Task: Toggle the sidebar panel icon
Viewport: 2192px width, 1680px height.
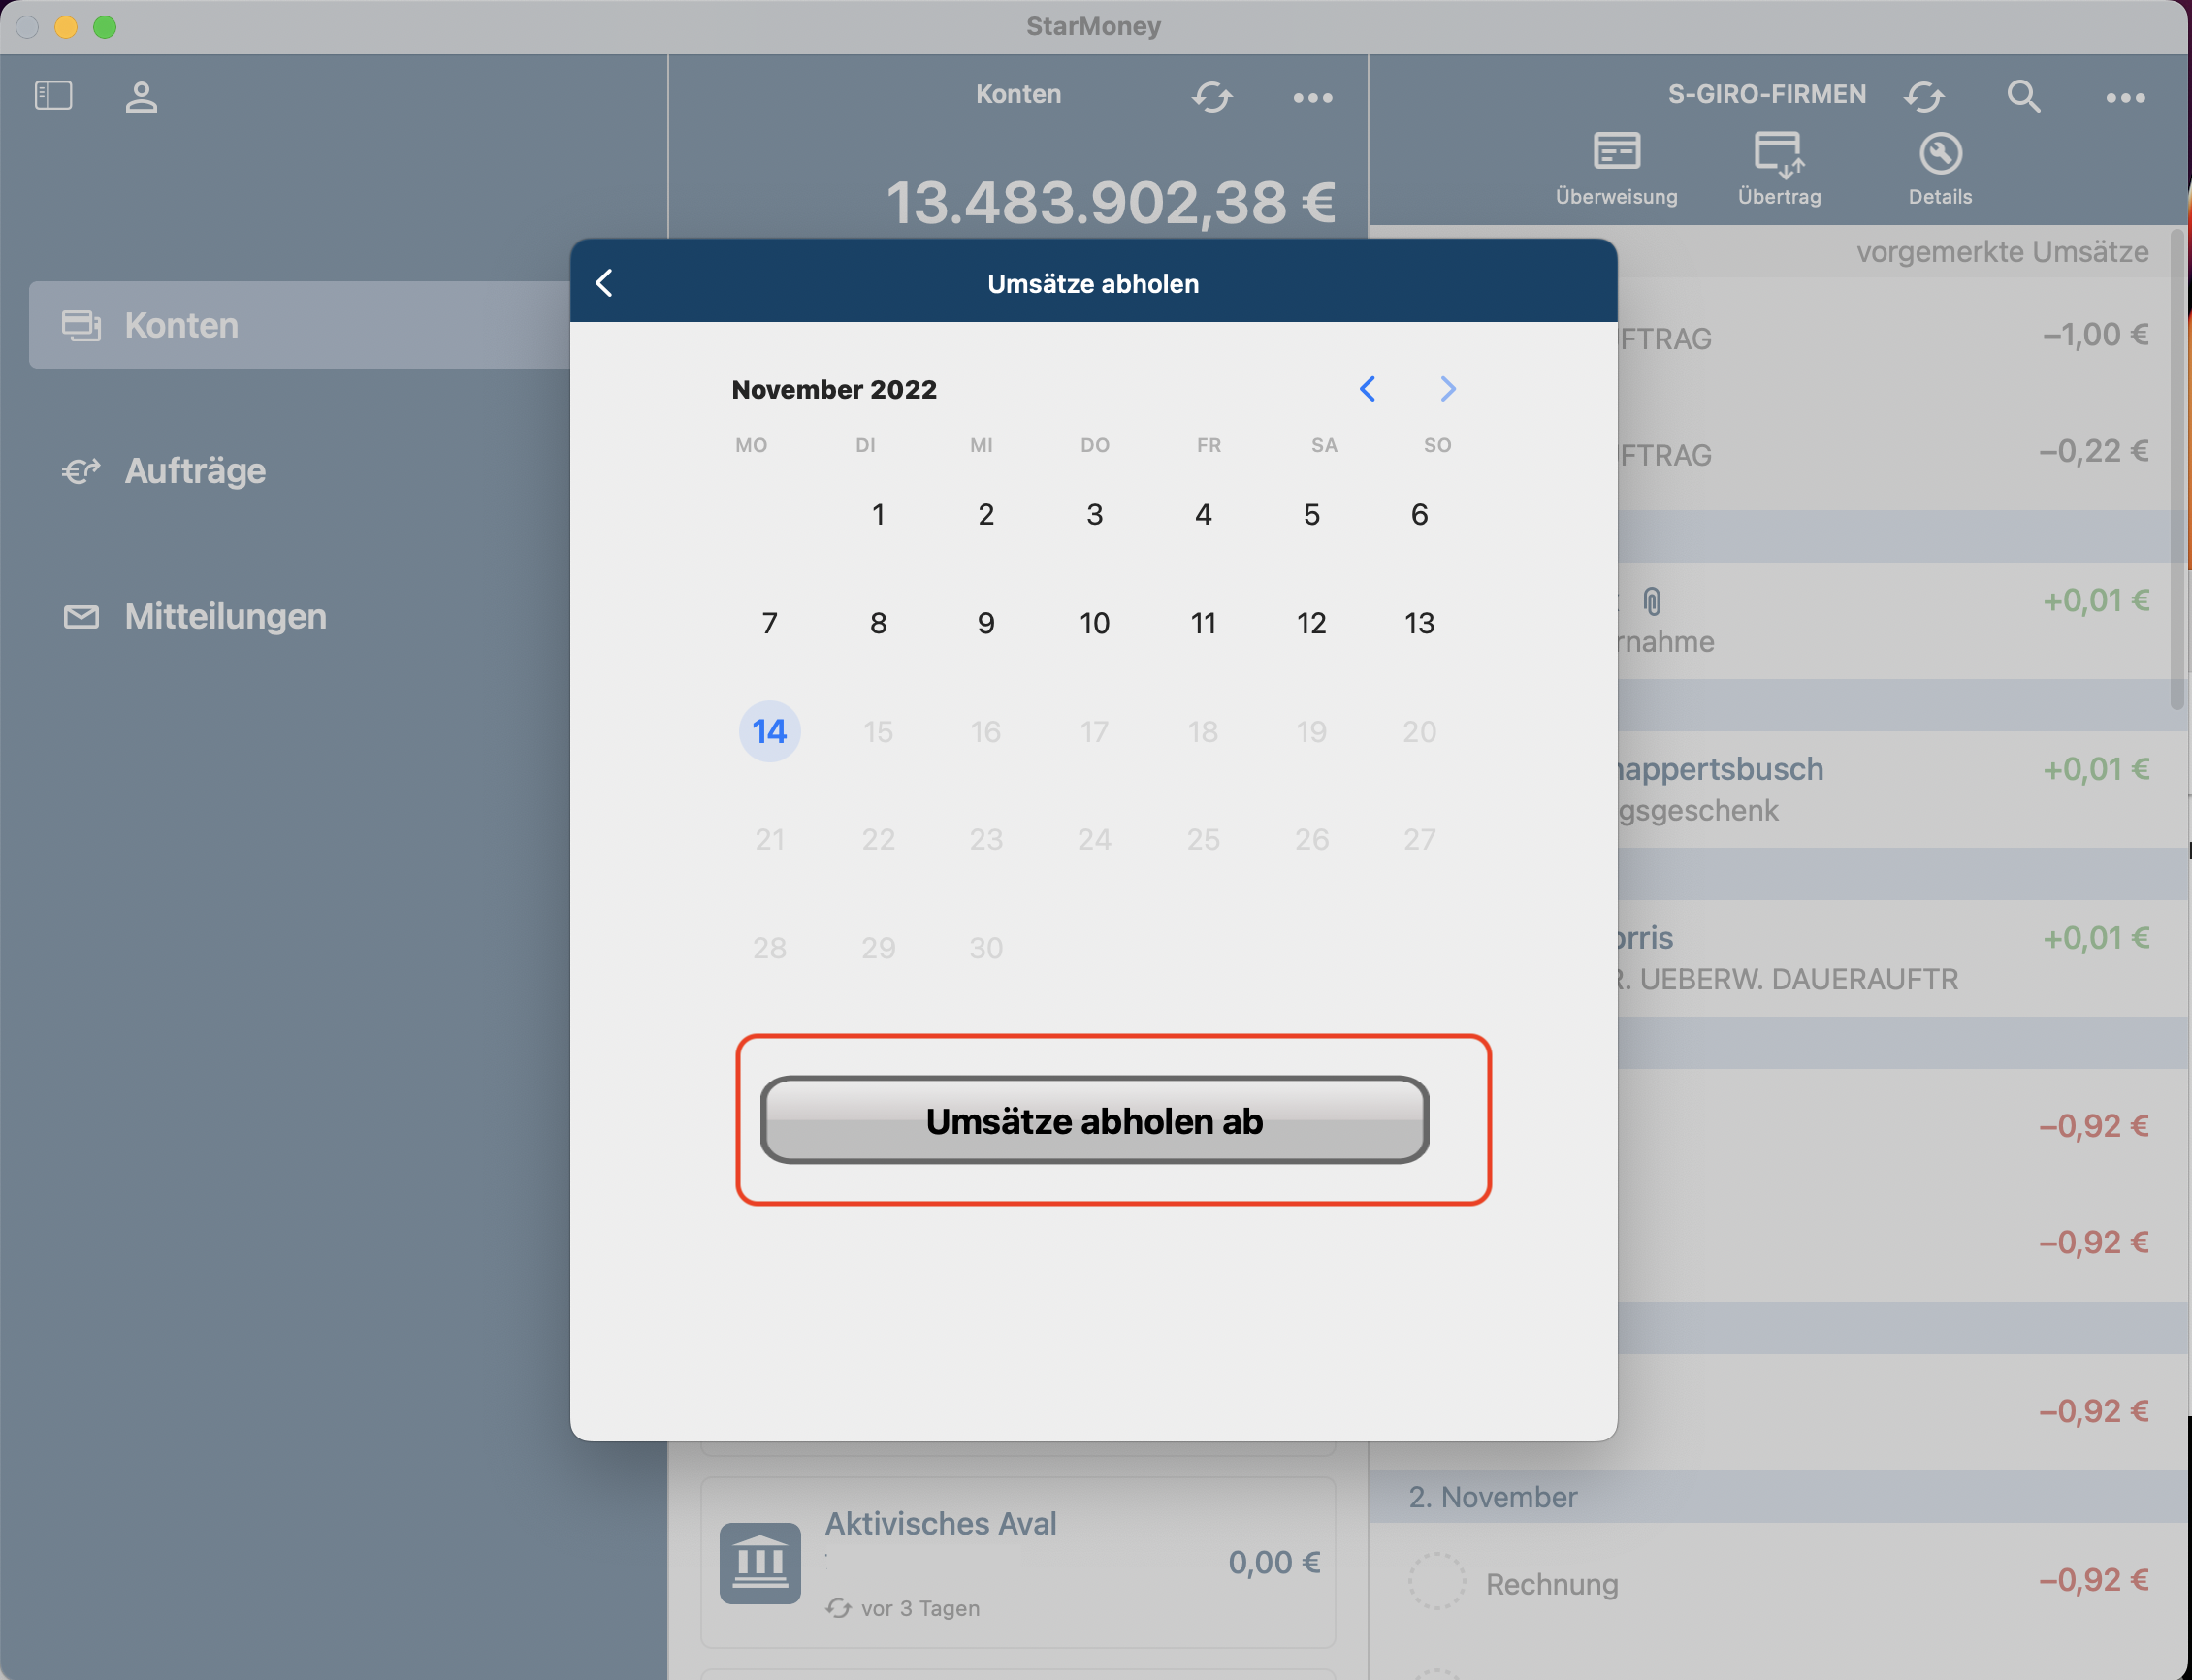Action: click(x=53, y=96)
